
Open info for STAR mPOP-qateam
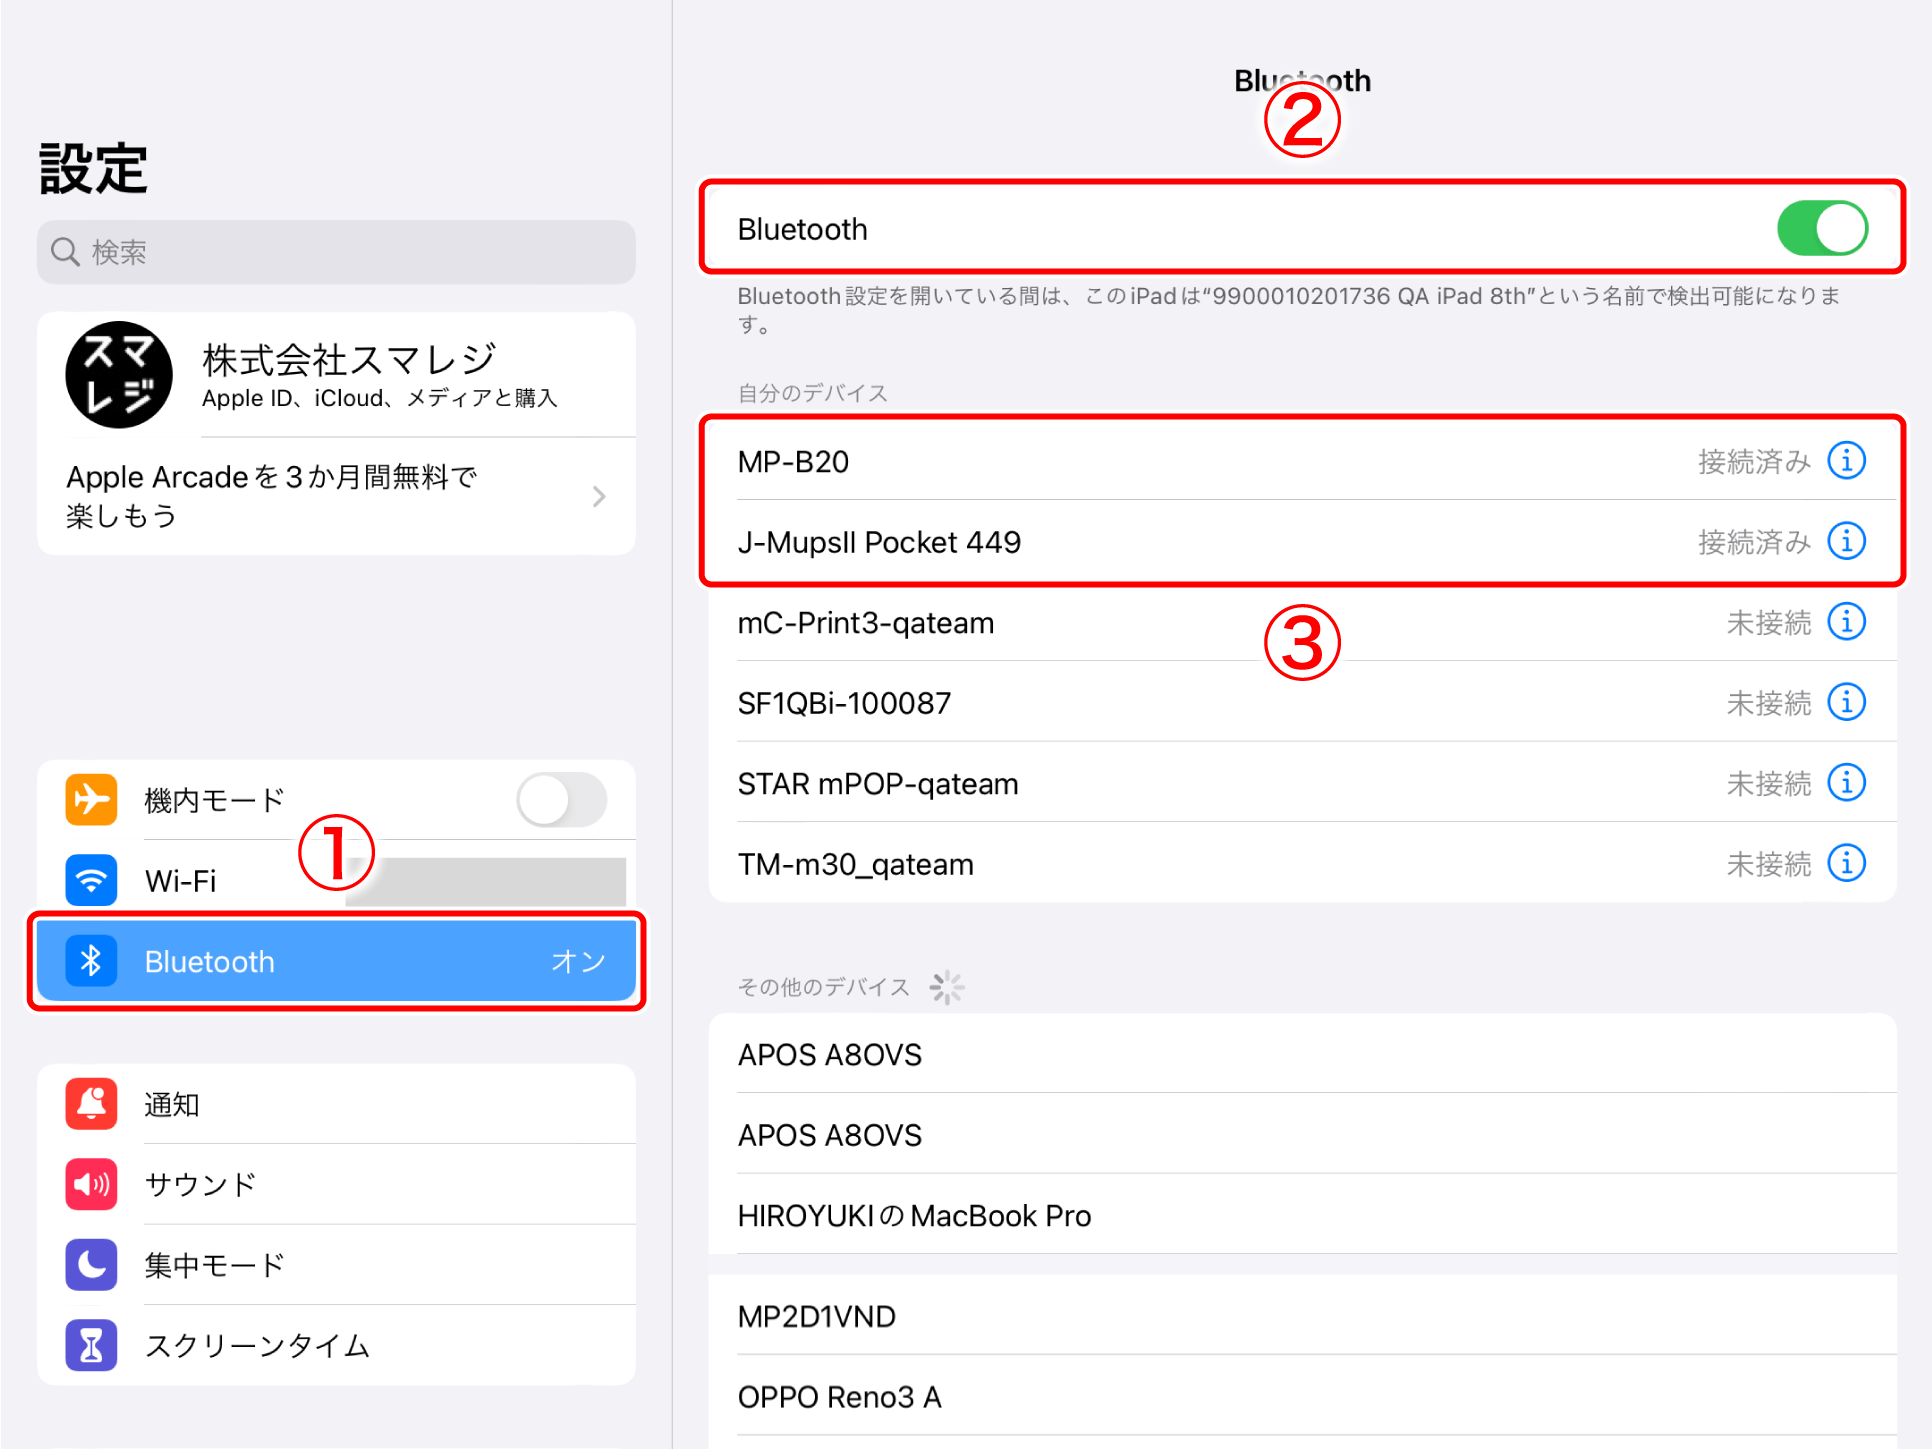point(1846,783)
